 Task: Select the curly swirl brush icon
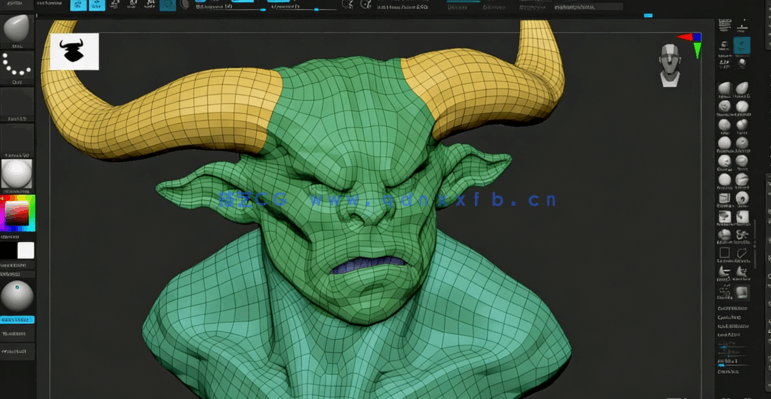(x=742, y=235)
